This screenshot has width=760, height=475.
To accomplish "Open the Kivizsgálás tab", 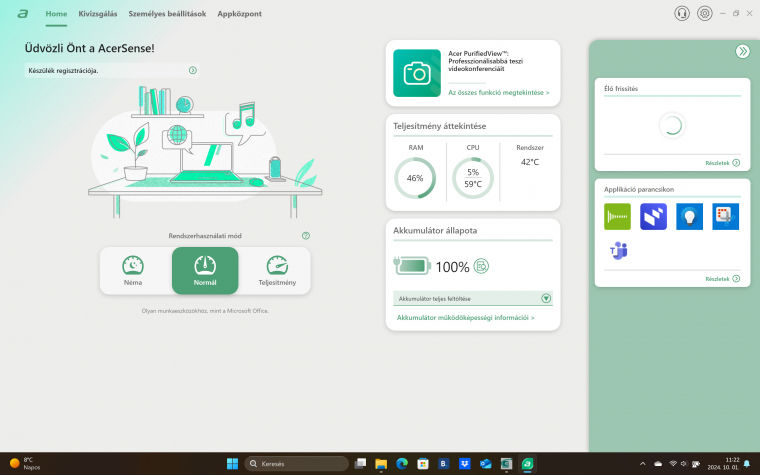I will point(98,14).
